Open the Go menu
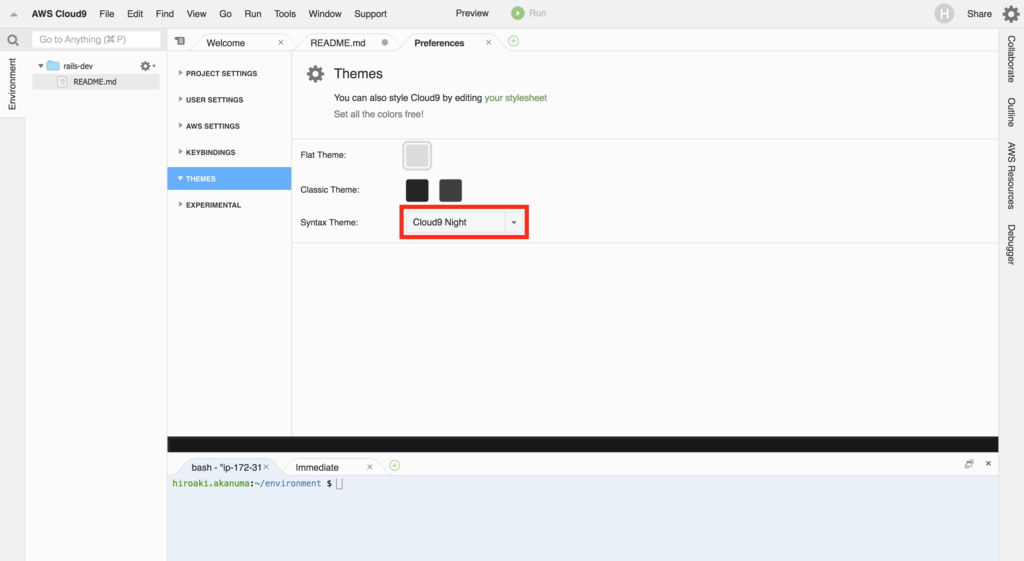The width and height of the screenshot is (1024, 561). (225, 14)
